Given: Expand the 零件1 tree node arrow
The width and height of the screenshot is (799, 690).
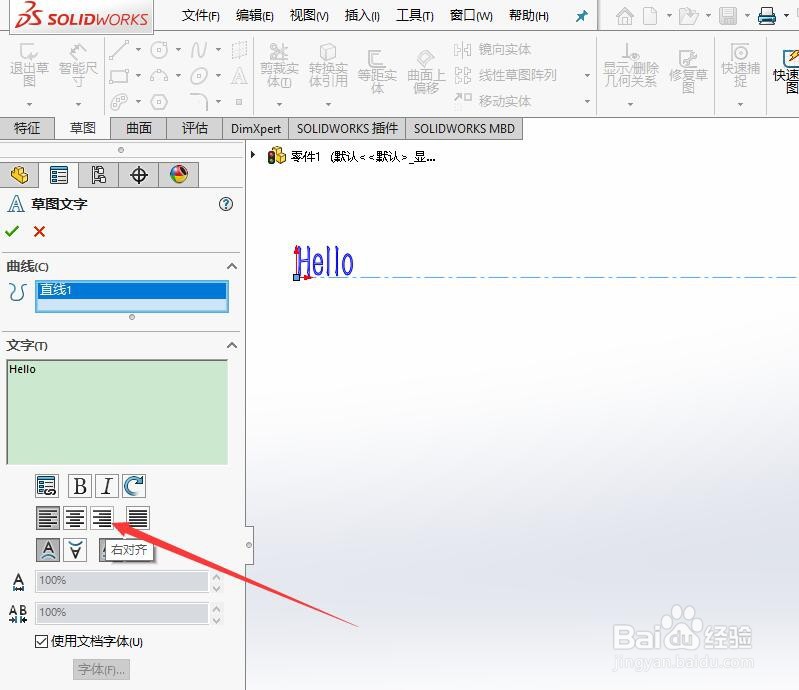Looking at the screenshot, I should [x=253, y=154].
